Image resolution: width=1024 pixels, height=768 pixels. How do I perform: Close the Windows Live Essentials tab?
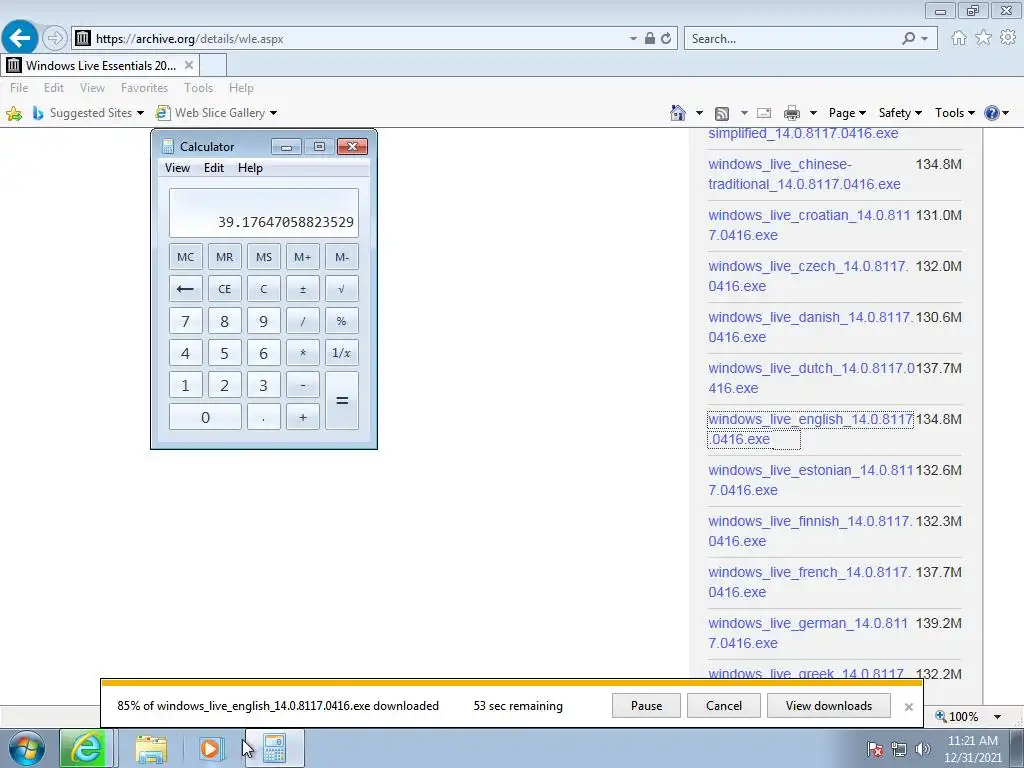point(189,65)
